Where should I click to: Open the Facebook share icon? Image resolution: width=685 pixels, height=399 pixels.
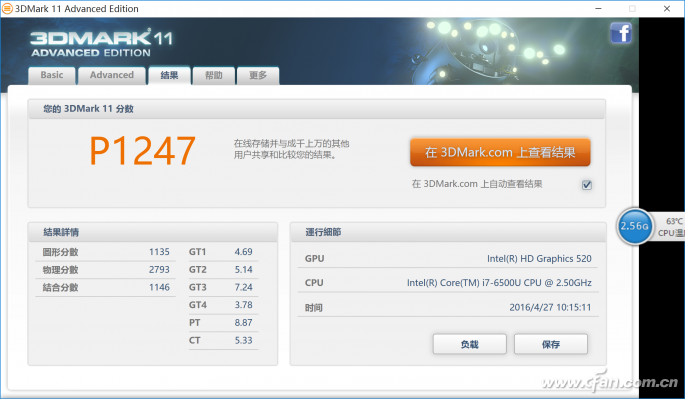tap(621, 33)
